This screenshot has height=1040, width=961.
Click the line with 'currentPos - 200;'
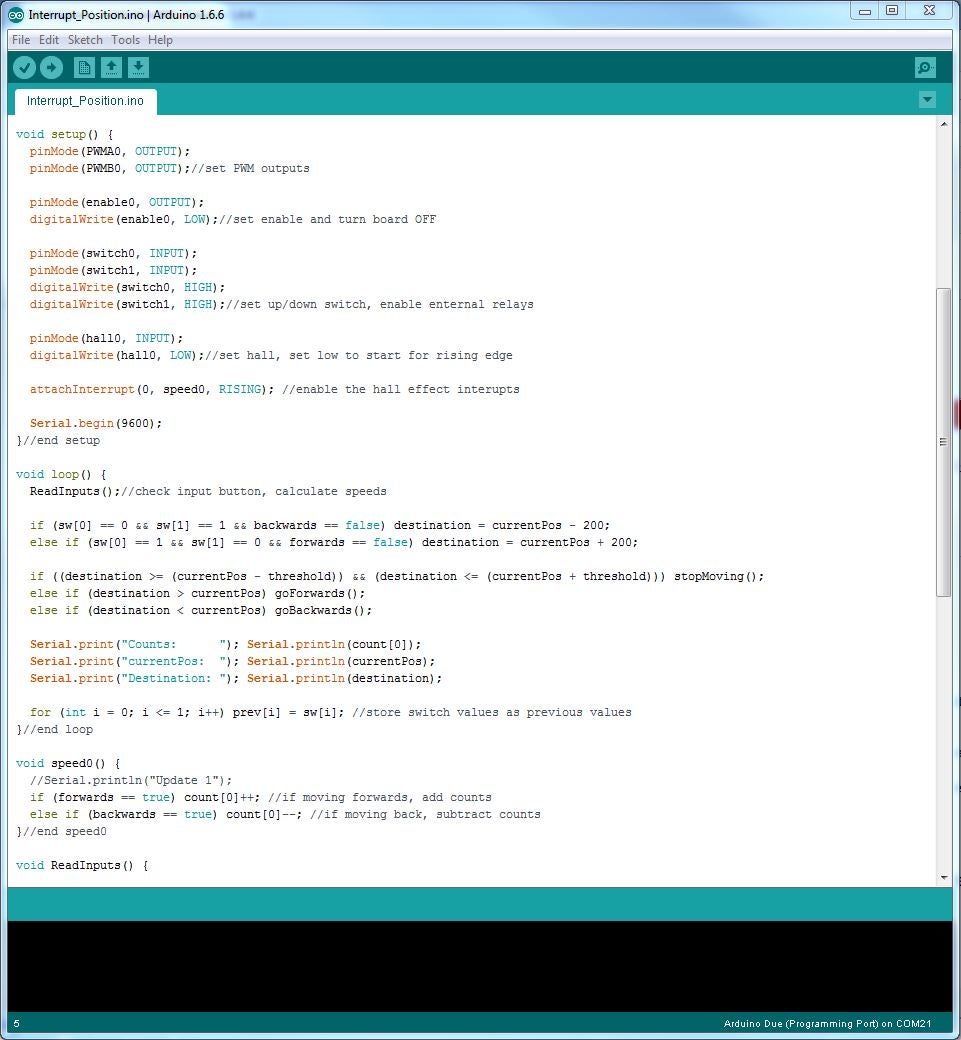[x=320, y=525]
